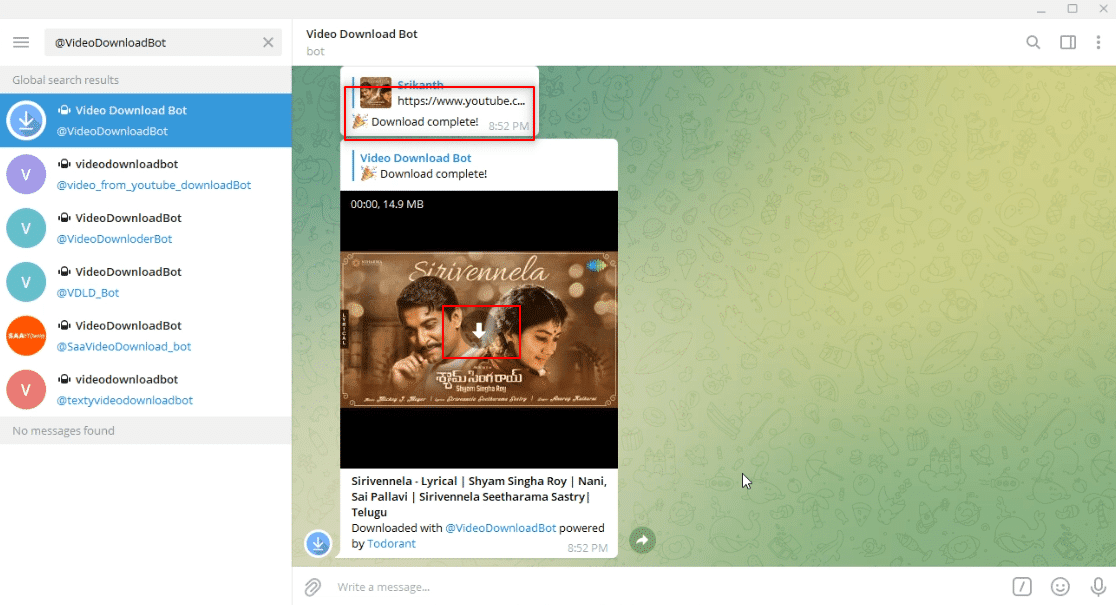Toggle the green forward arrow on the message
This screenshot has height=605, width=1116.
click(x=642, y=540)
